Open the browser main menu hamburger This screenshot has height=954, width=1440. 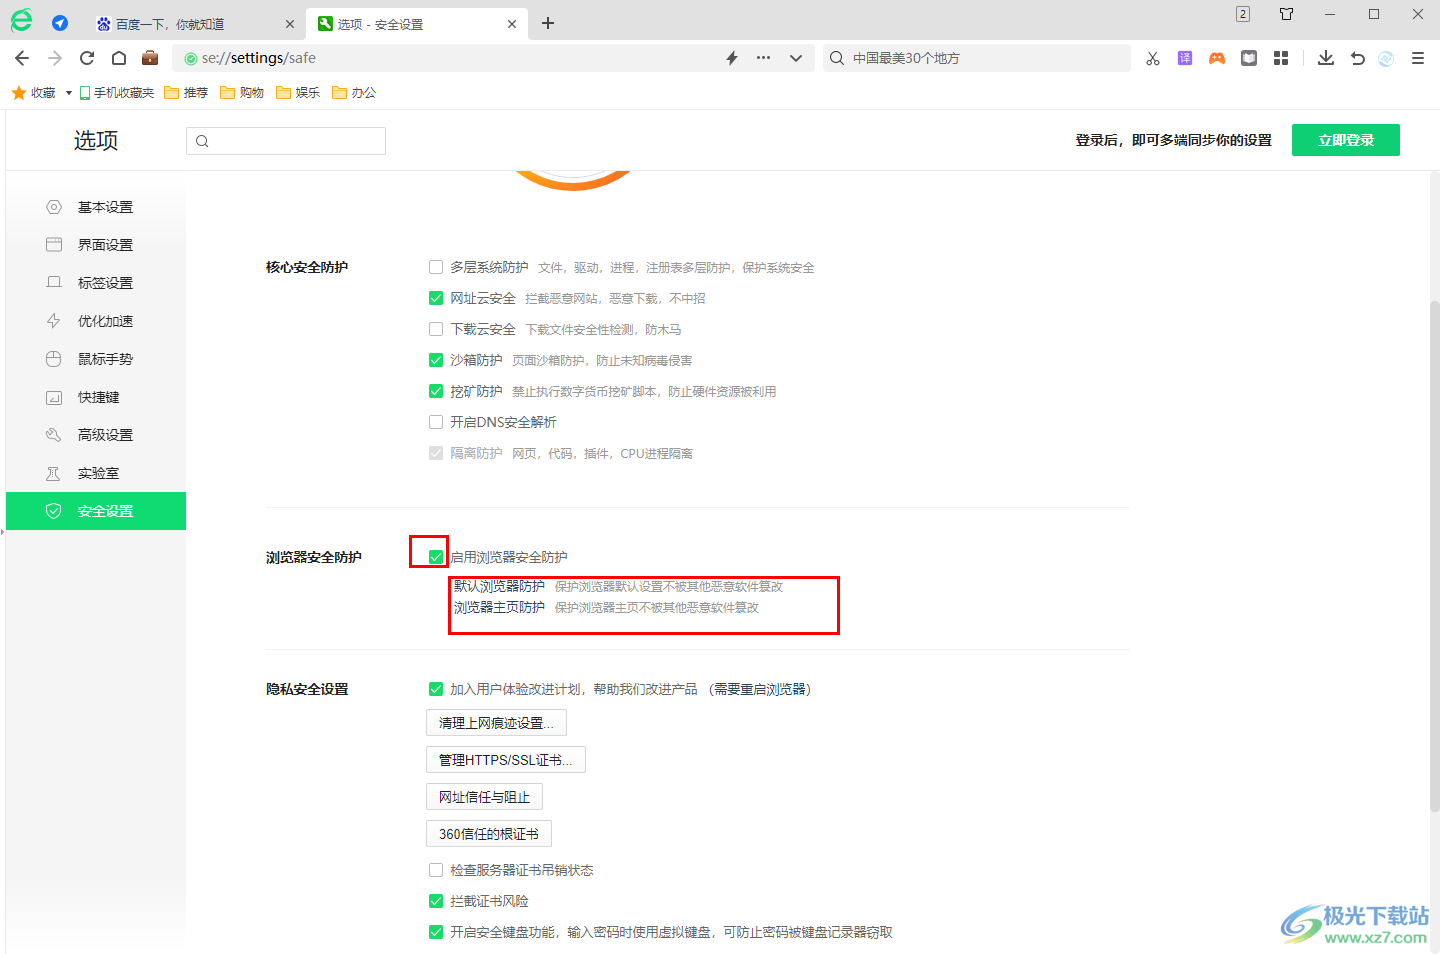click(x=1418, y=58)
